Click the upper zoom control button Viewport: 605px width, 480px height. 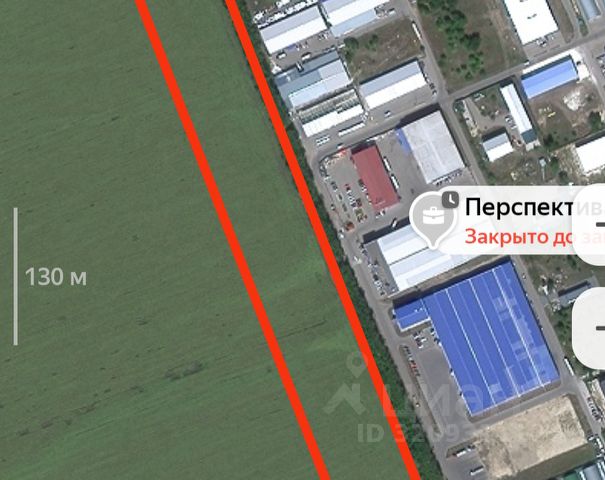[590, 225]
